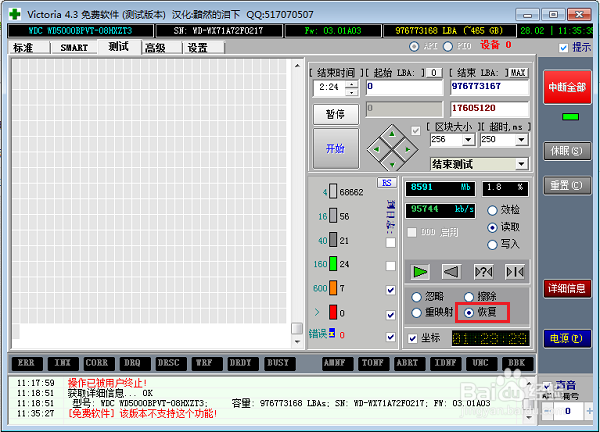
Task: Click the ERR status indicator
Action: 26,363
